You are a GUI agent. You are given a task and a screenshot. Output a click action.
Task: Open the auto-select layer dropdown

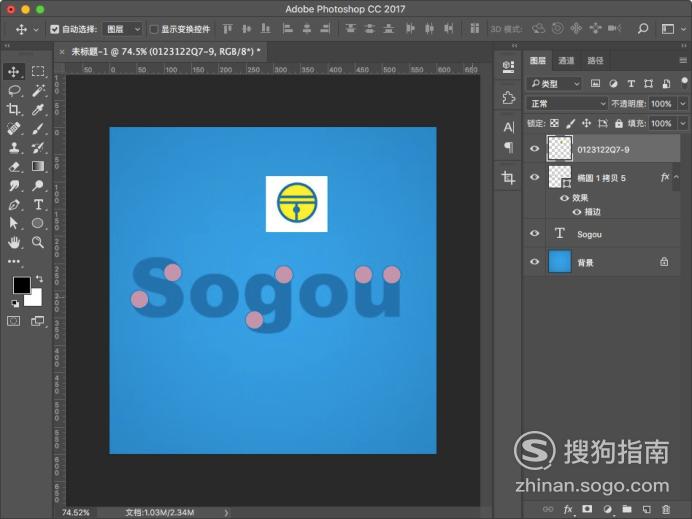[x=123, y=29]
